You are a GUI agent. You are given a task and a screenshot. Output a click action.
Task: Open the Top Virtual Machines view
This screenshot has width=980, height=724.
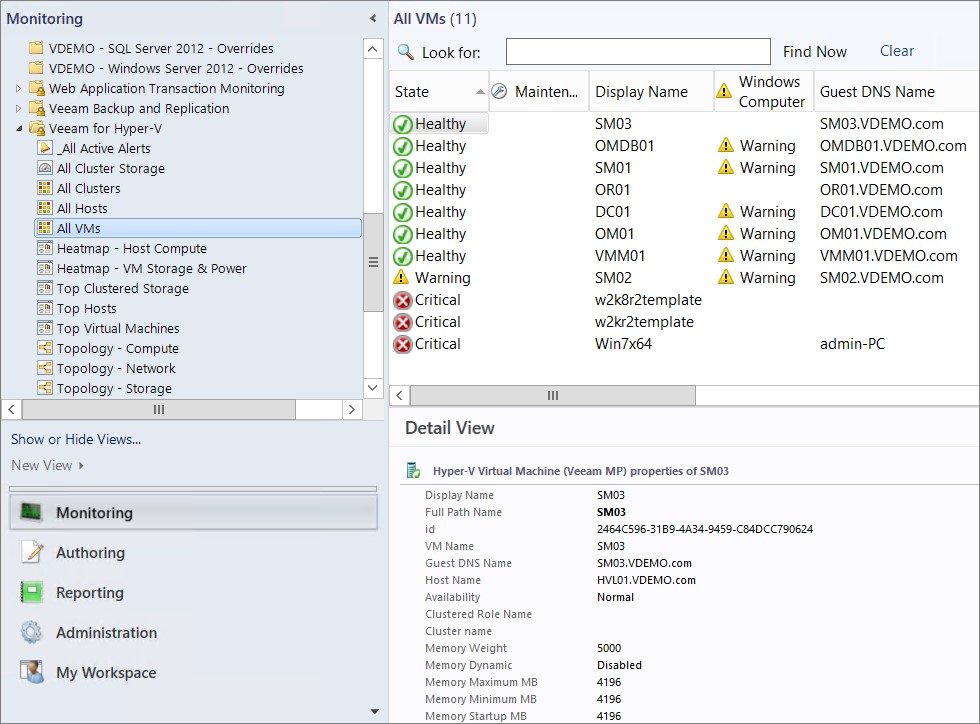coord(118,328)
